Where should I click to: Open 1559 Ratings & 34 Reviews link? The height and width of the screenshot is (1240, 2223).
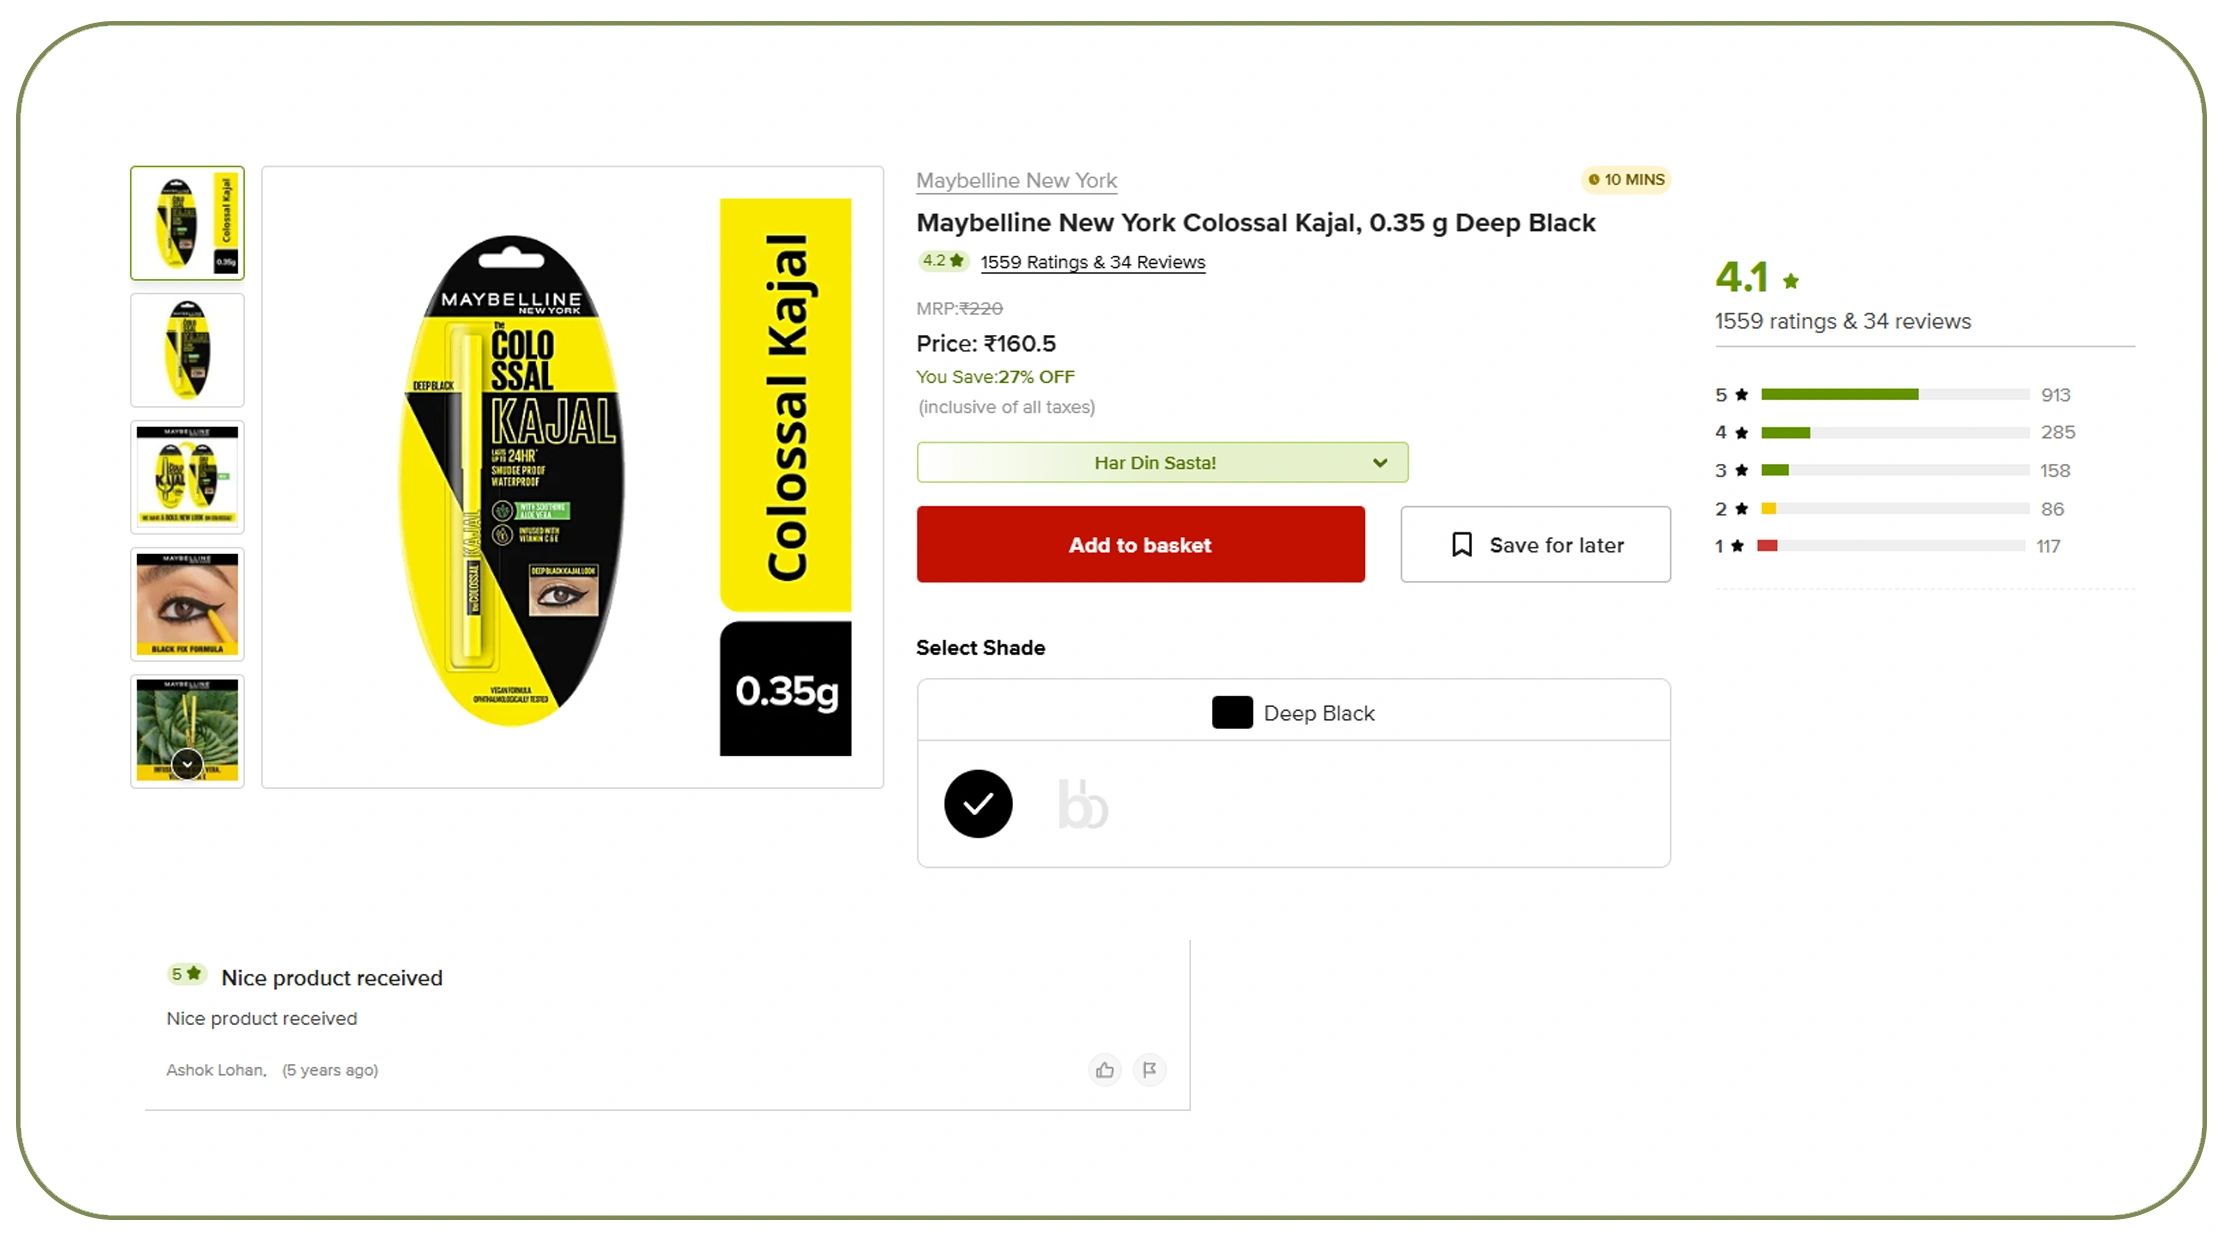tap(1092, 262)
